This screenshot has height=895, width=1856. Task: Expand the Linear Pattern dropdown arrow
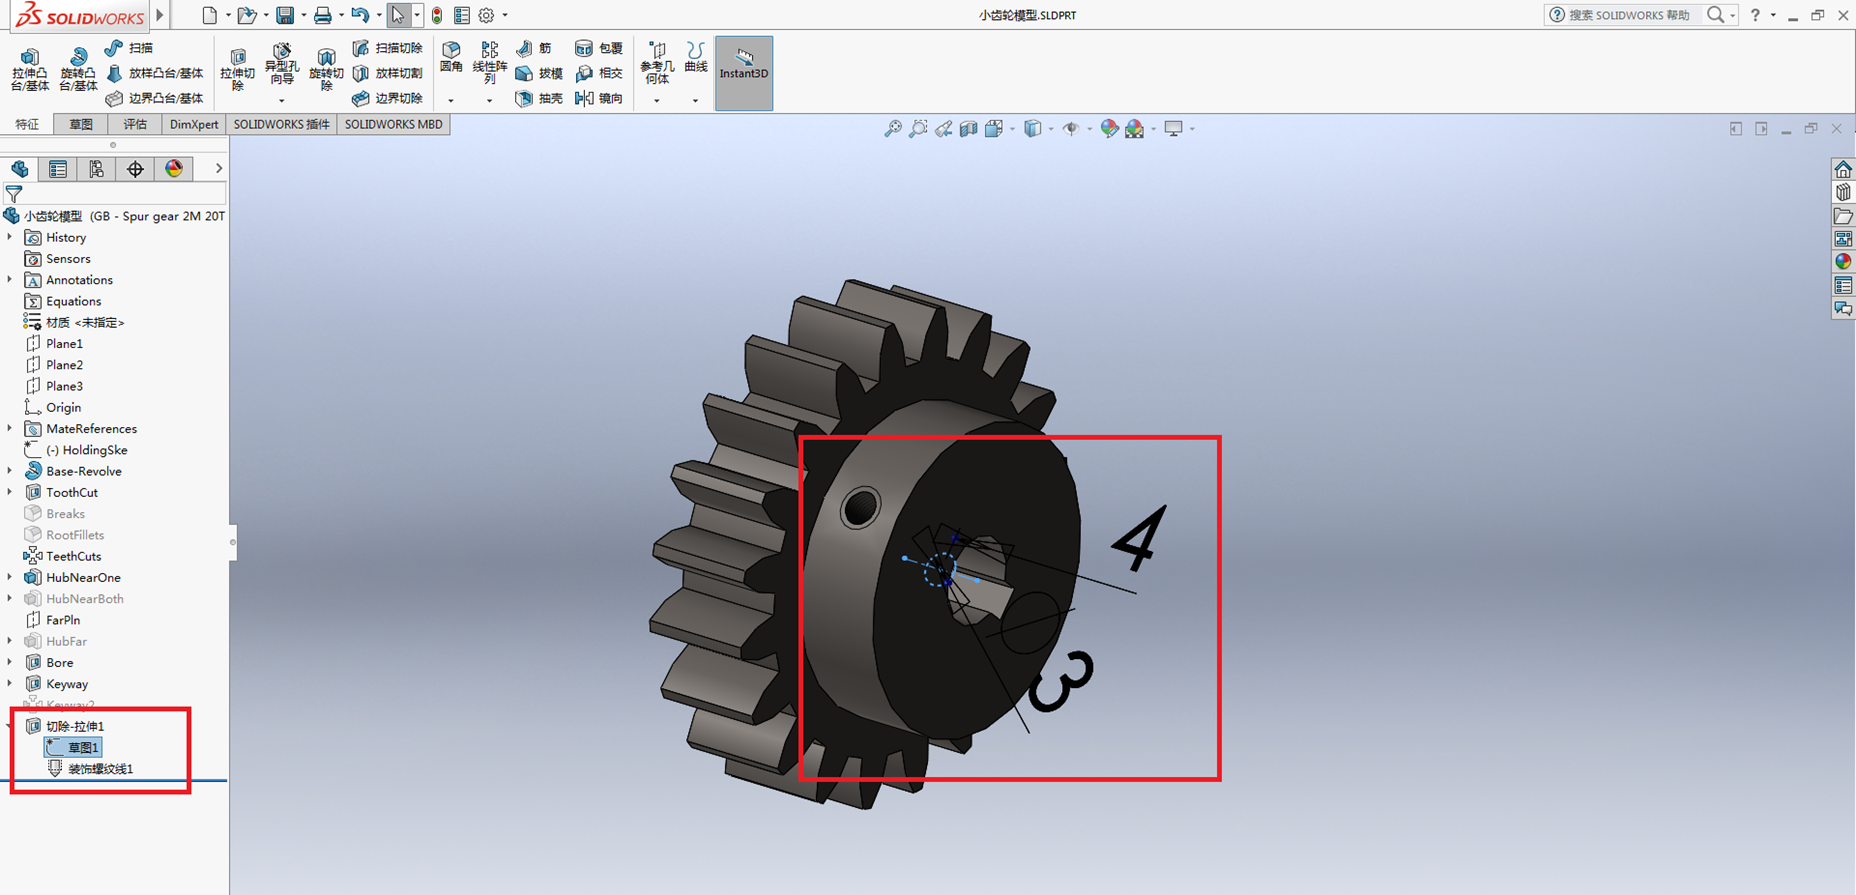[489, 100]
